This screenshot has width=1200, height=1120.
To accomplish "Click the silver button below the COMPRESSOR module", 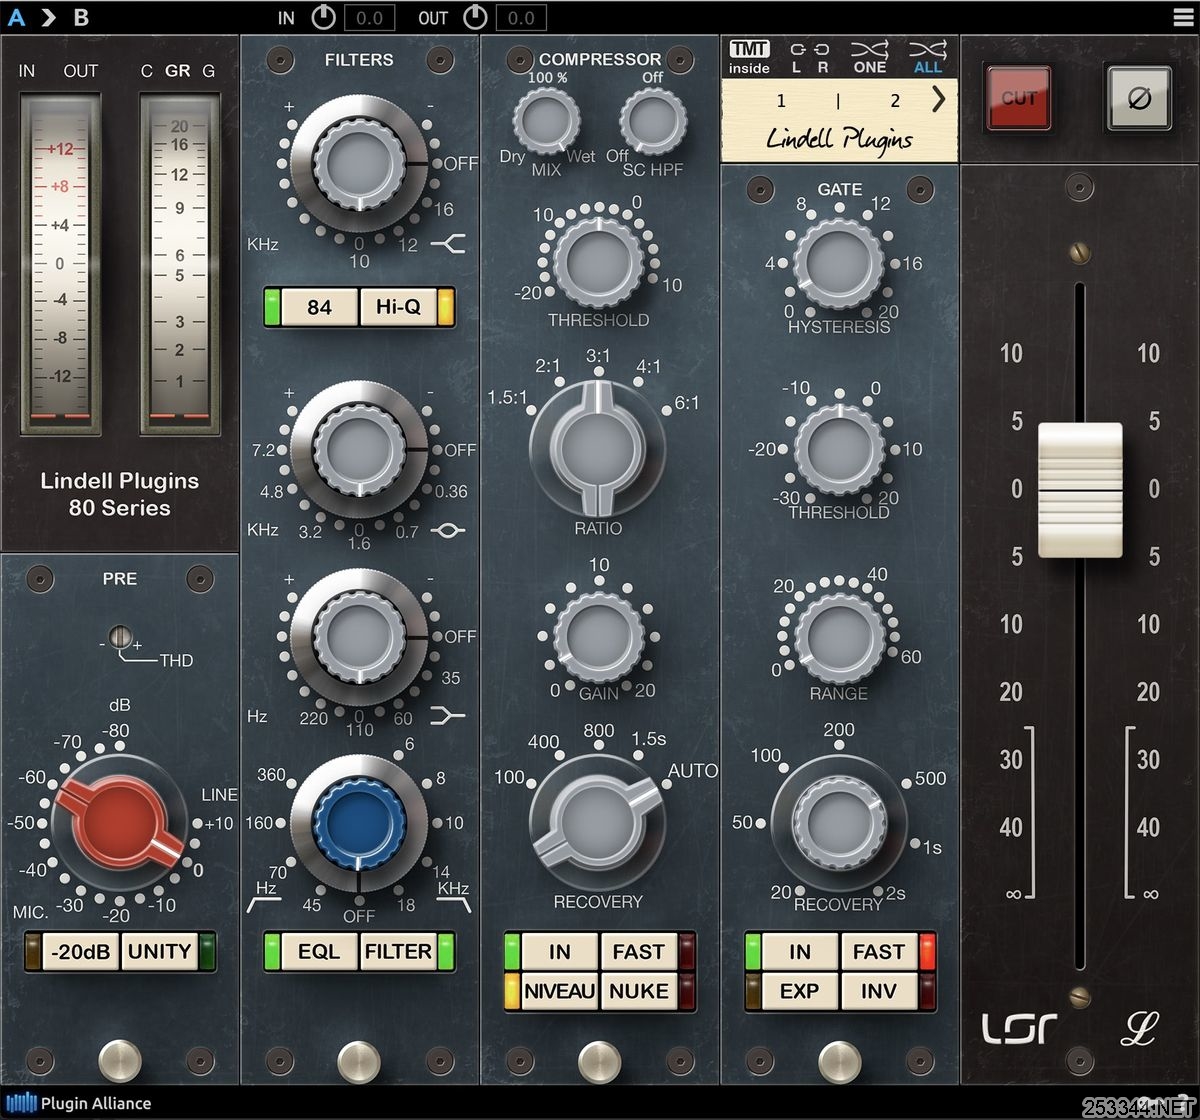I will tap(599, 1061).
